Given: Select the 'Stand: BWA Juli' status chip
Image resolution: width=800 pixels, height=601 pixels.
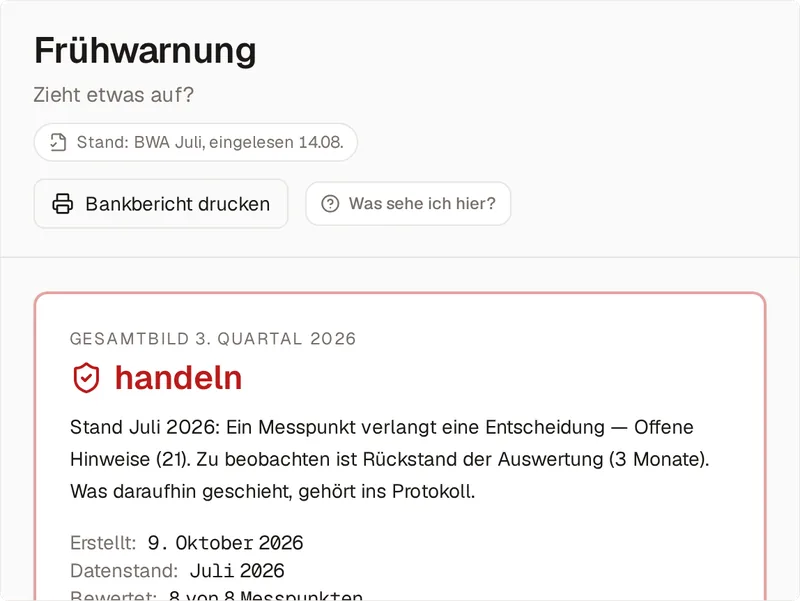Looking at the screenshot, I should tap(195, 142).
